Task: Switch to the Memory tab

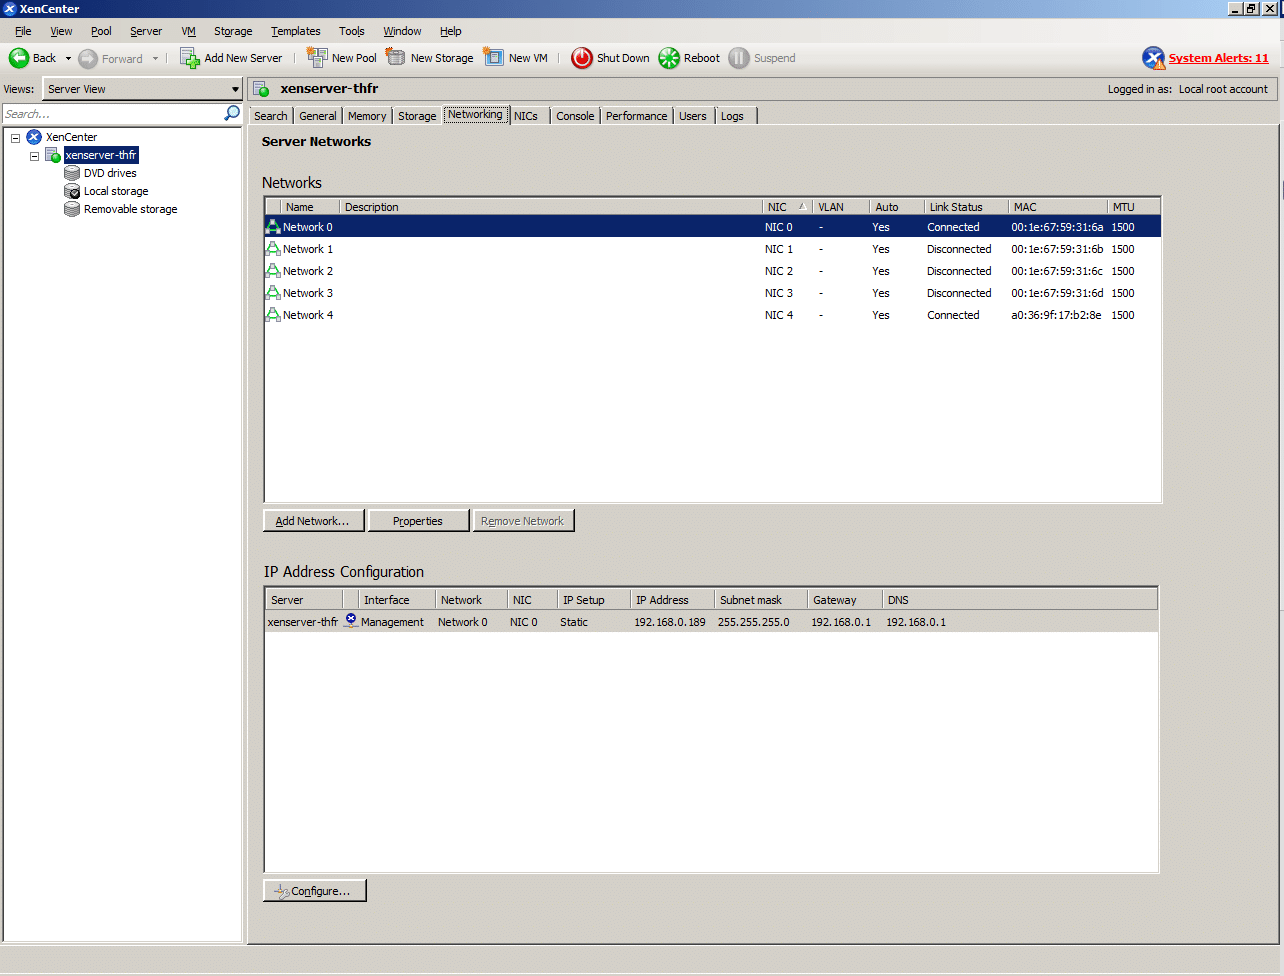Action: (367, 116)
